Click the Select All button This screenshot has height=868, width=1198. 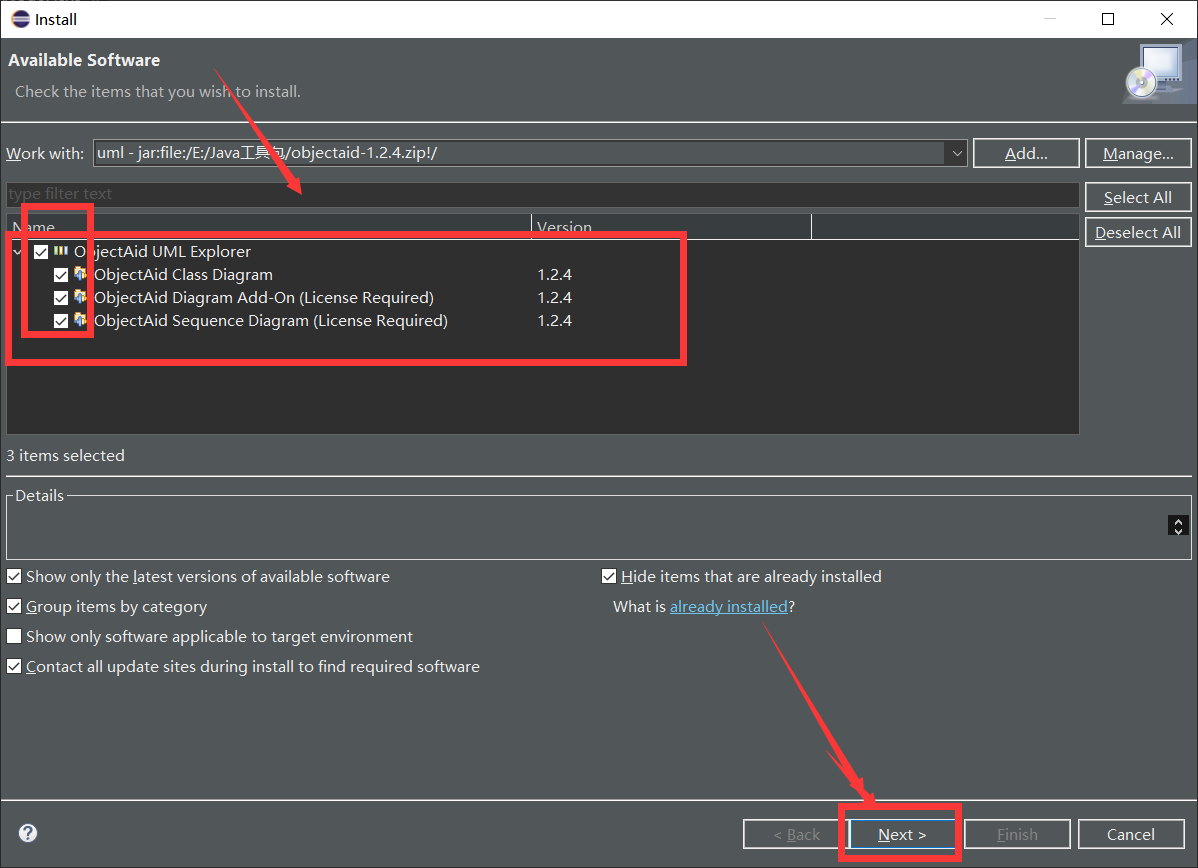tap(1138, 197)
